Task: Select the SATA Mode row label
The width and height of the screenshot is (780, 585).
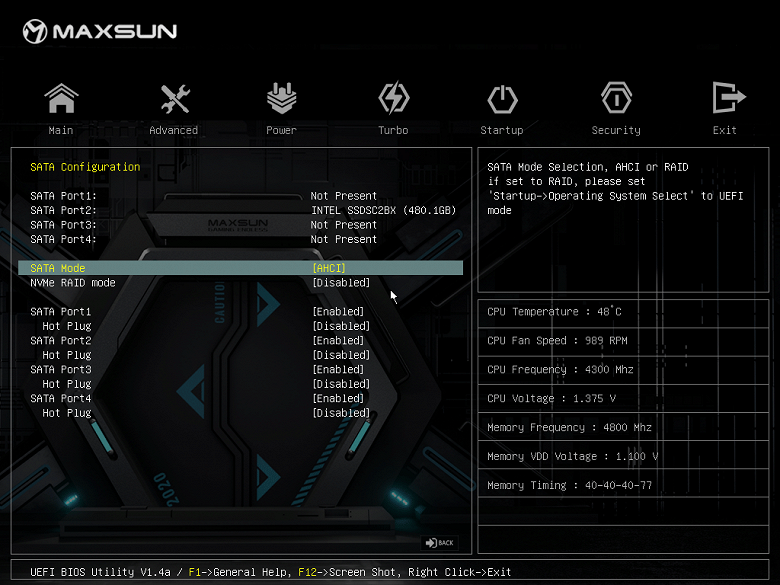Action: (x=58, y=268)
